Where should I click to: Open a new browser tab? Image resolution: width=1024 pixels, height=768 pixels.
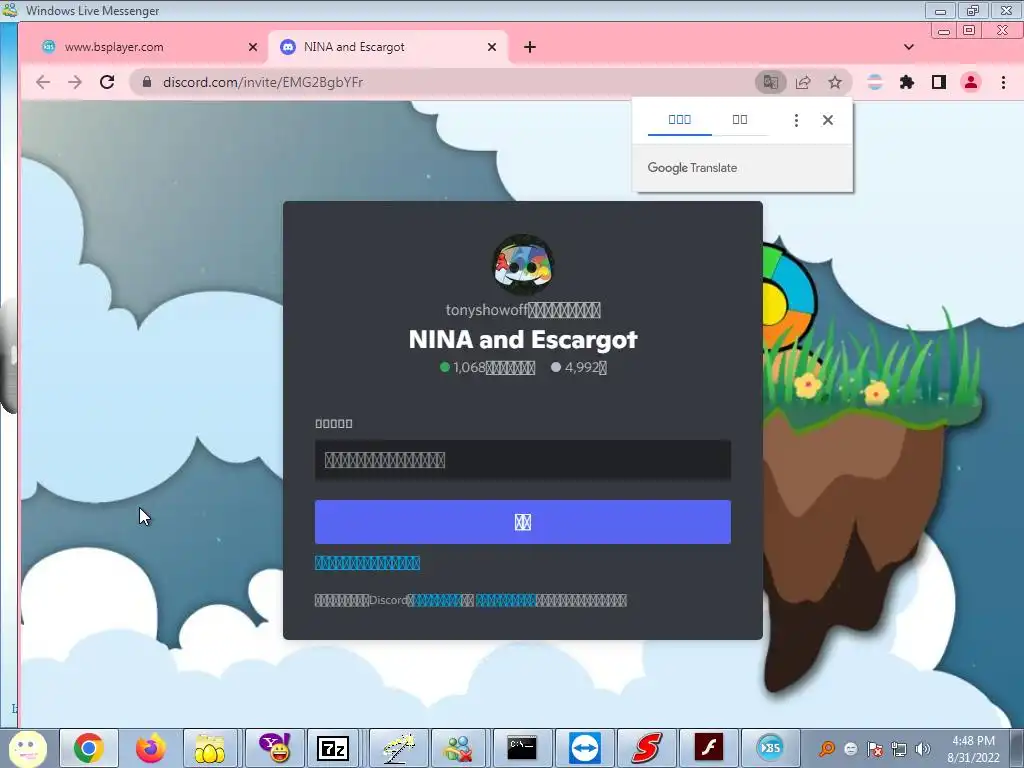pos(530,47)
